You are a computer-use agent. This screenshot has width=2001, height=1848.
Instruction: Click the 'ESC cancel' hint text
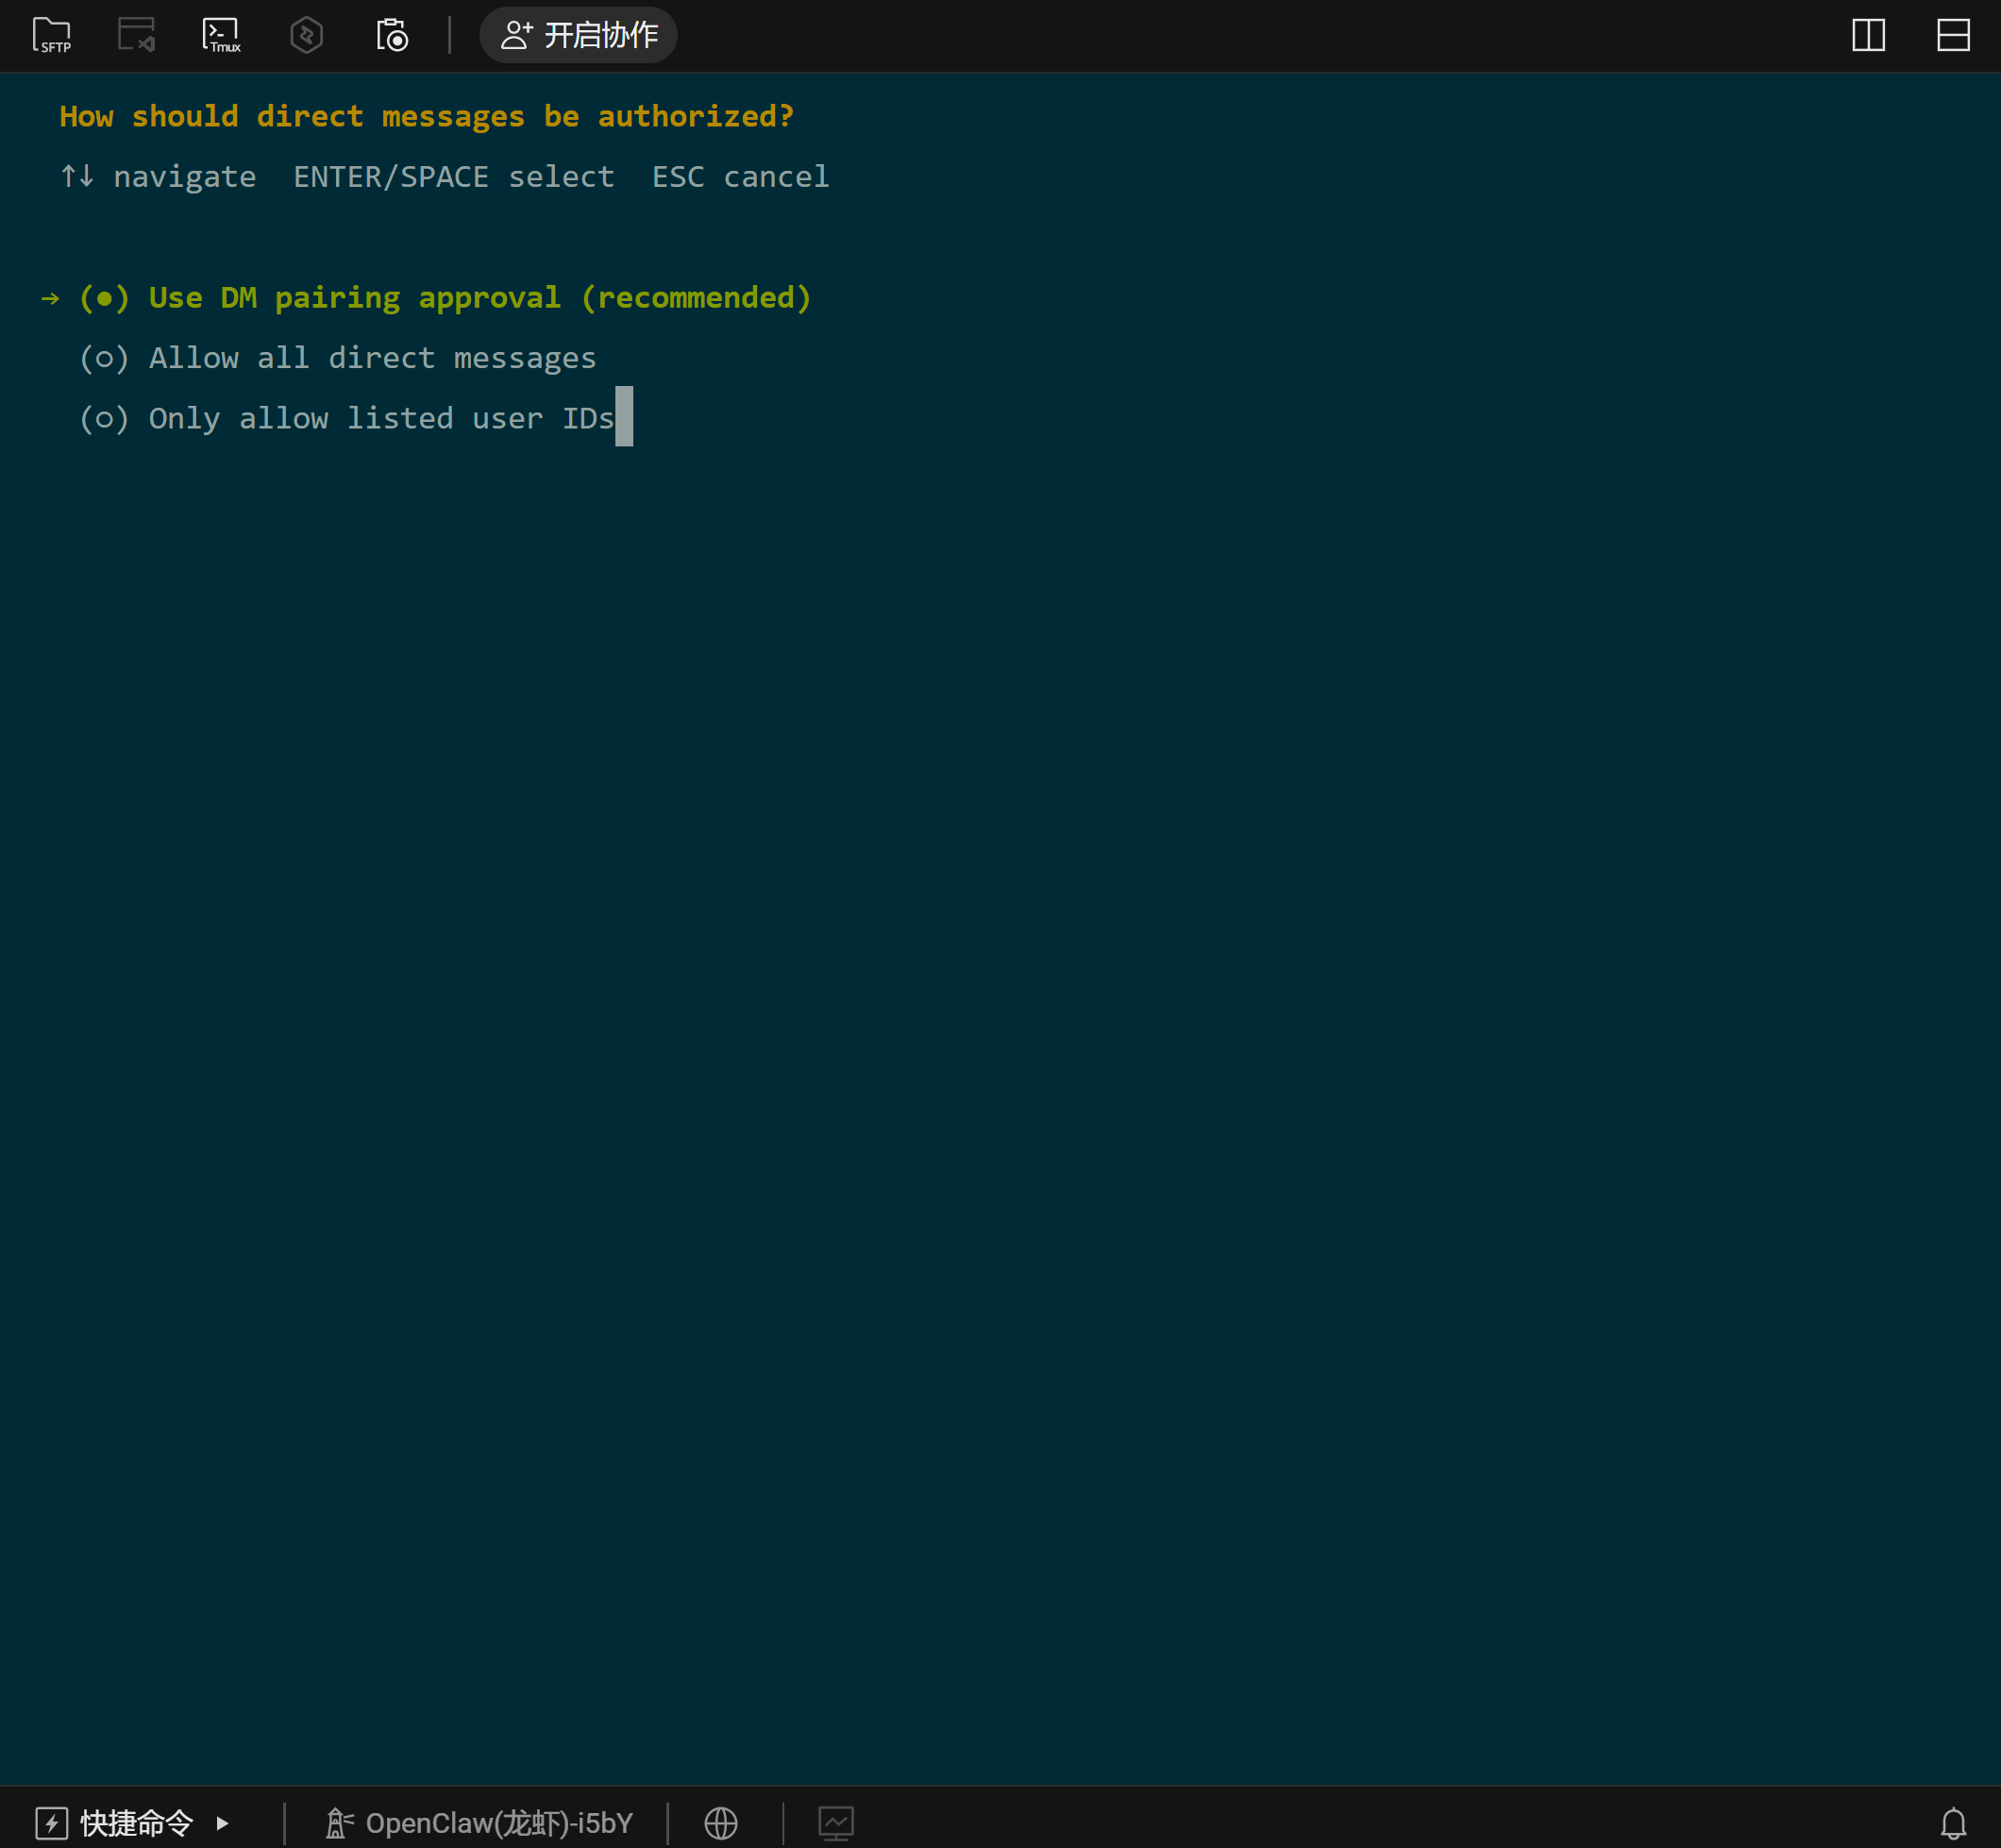pyautogui.click(x=740, y=177)
